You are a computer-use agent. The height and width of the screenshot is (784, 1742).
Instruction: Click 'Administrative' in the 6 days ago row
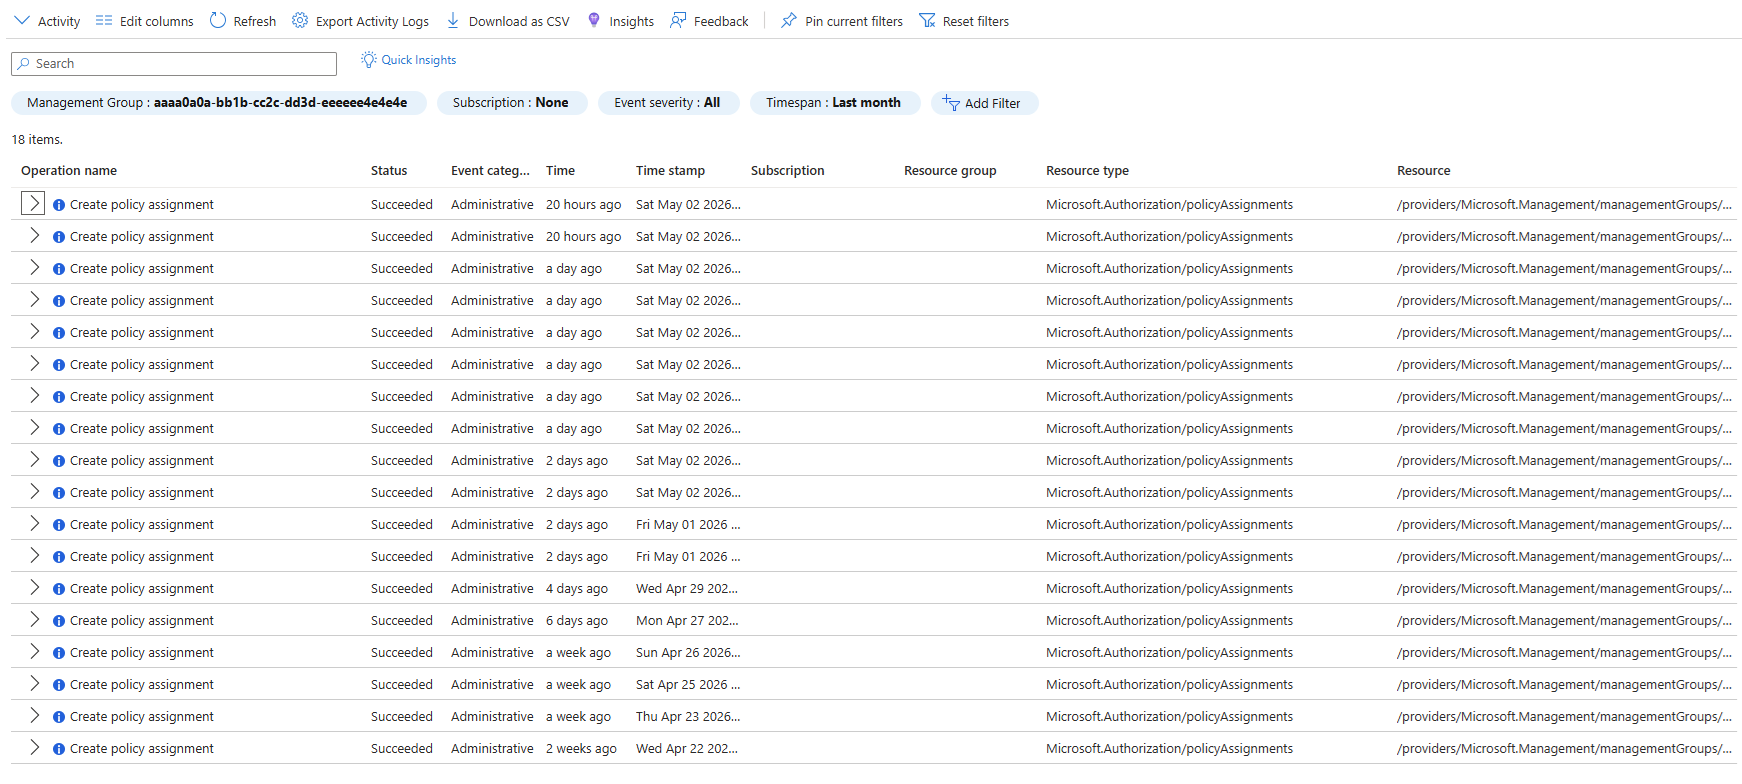[x=492, y=621]
